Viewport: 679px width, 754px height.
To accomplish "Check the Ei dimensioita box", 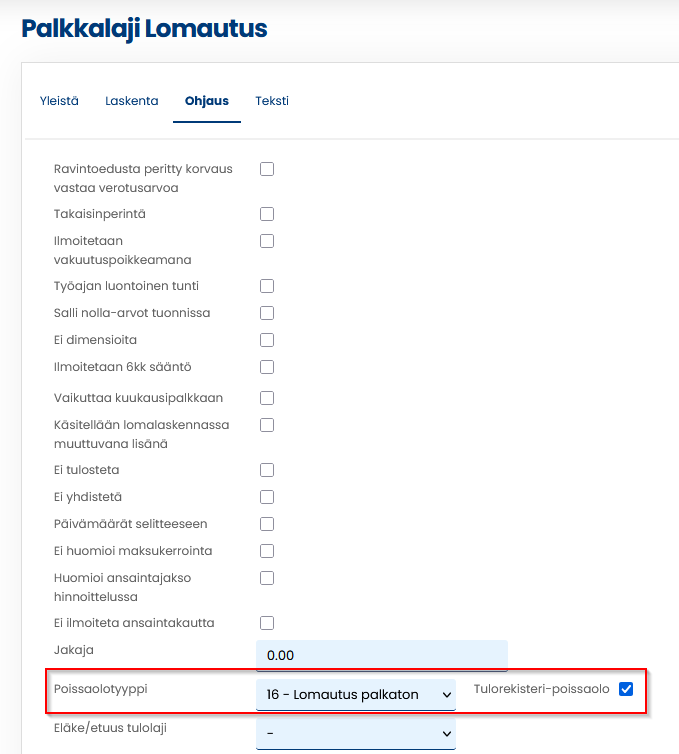I will pos(267,340).
